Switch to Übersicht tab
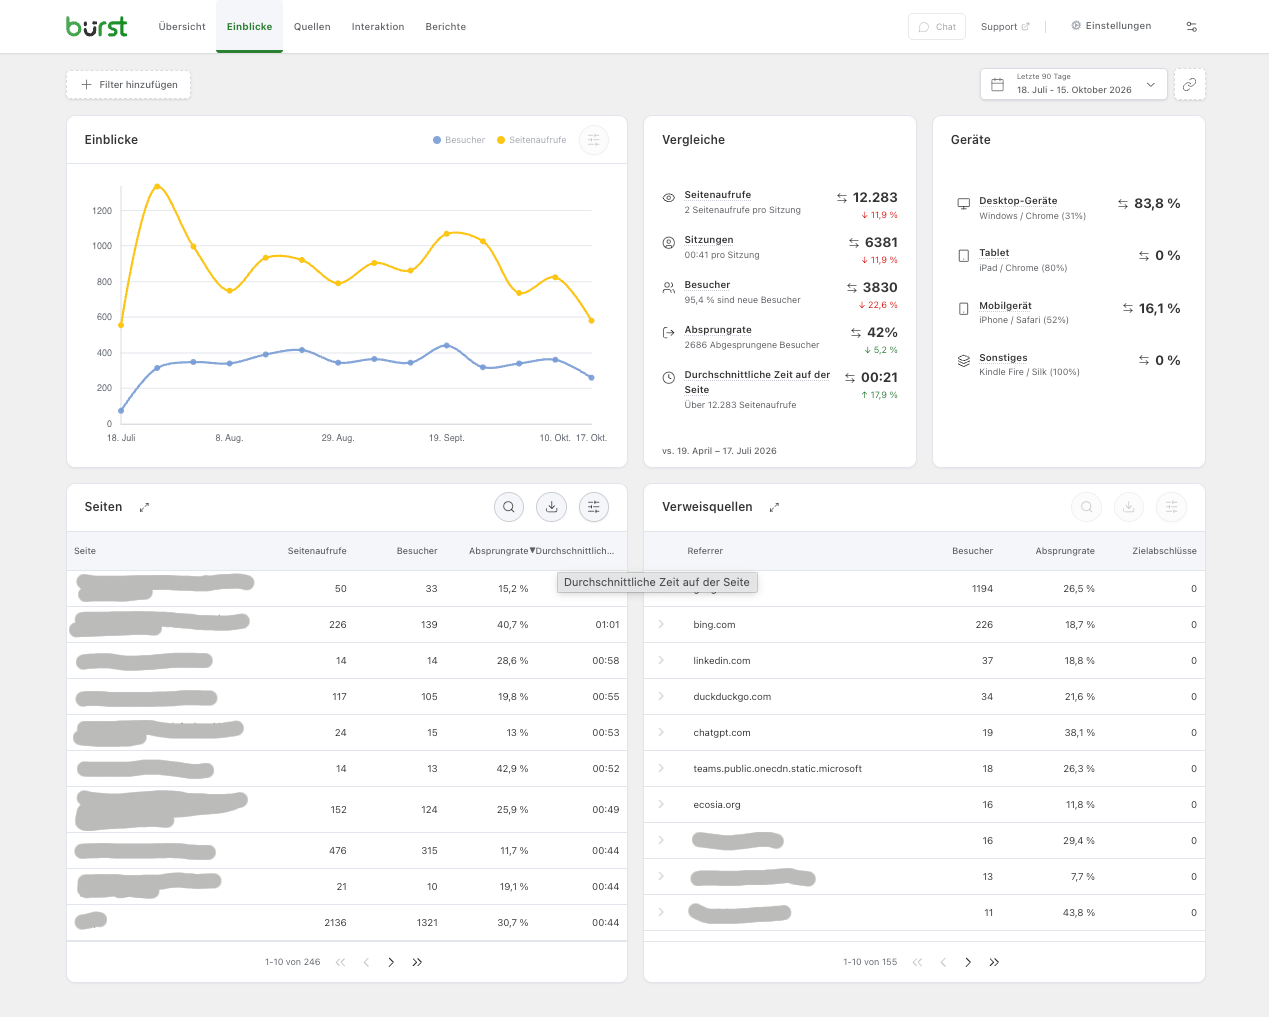 (182, 27)
